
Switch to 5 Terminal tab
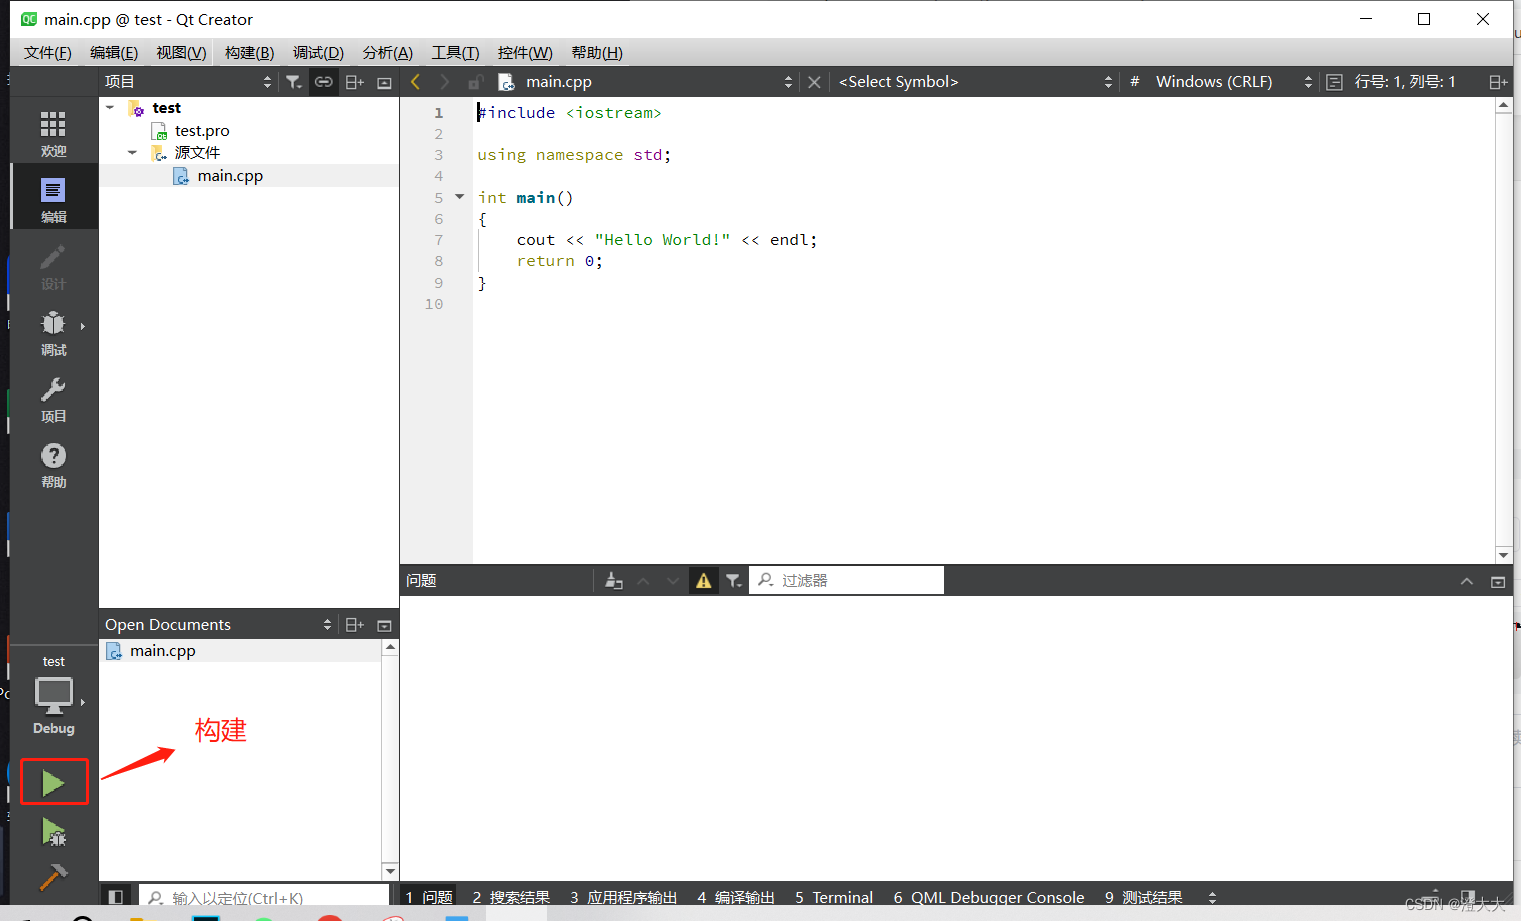[834, 898]
